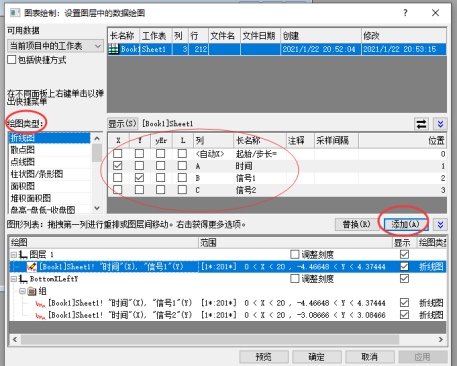
Task: Click the plot list horizontal scrollbar thumb
Action: pyautogui.click(x=210, y=340)
